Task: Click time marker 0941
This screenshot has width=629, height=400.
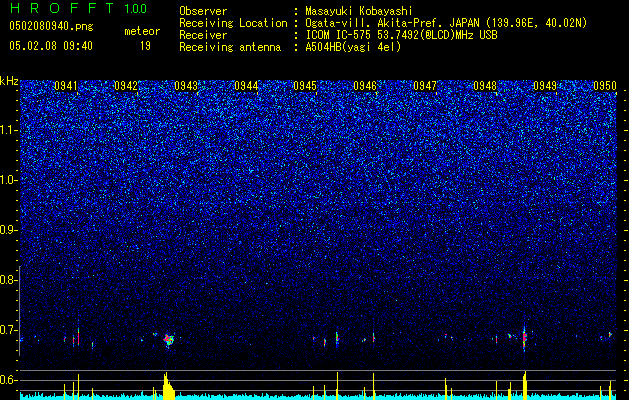Action: coord(66,86)
